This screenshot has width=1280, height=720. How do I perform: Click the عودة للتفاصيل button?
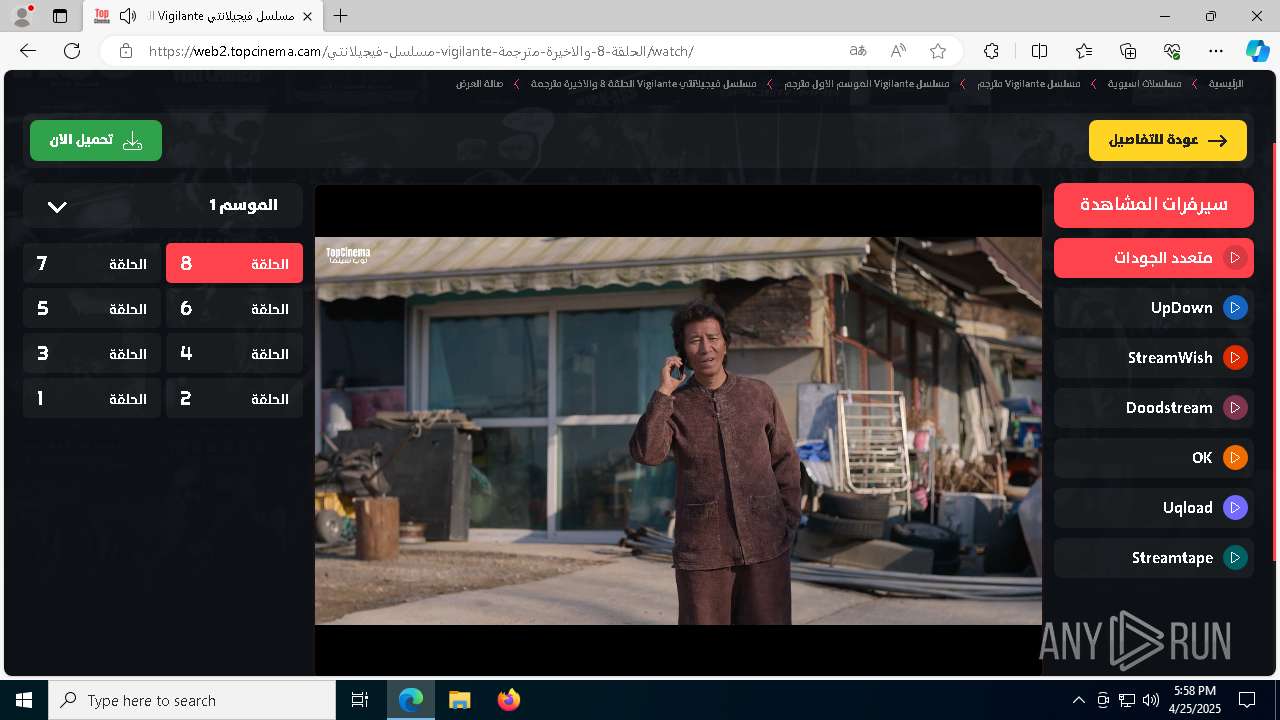1168,141
